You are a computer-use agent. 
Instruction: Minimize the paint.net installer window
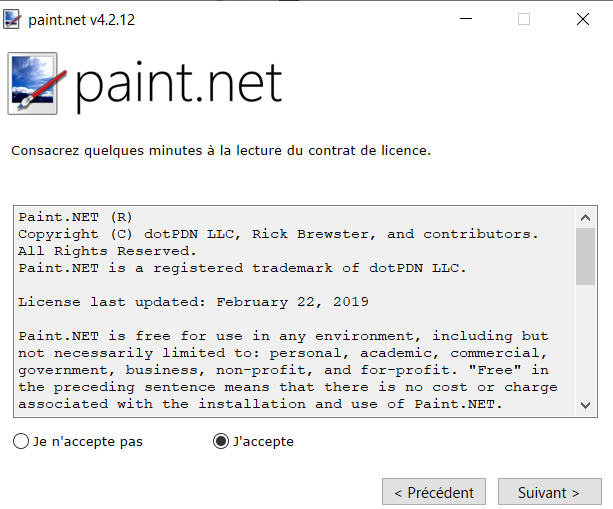pyautogui.click(x=466, y=19)
